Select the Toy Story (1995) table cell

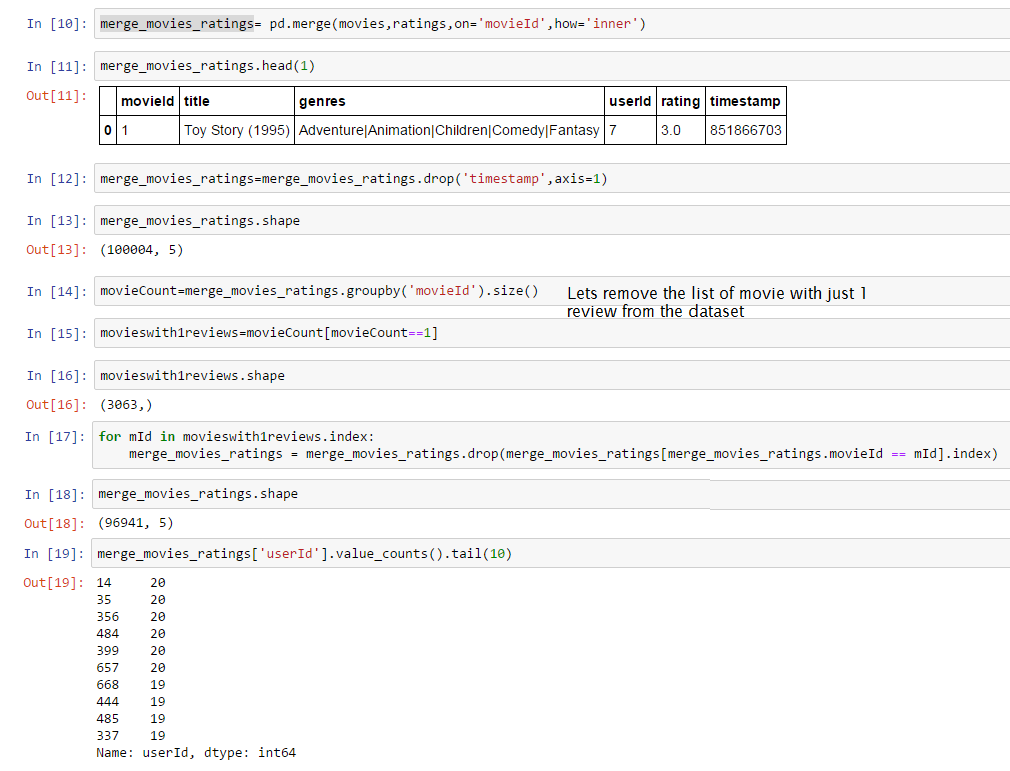pos(237,130)
